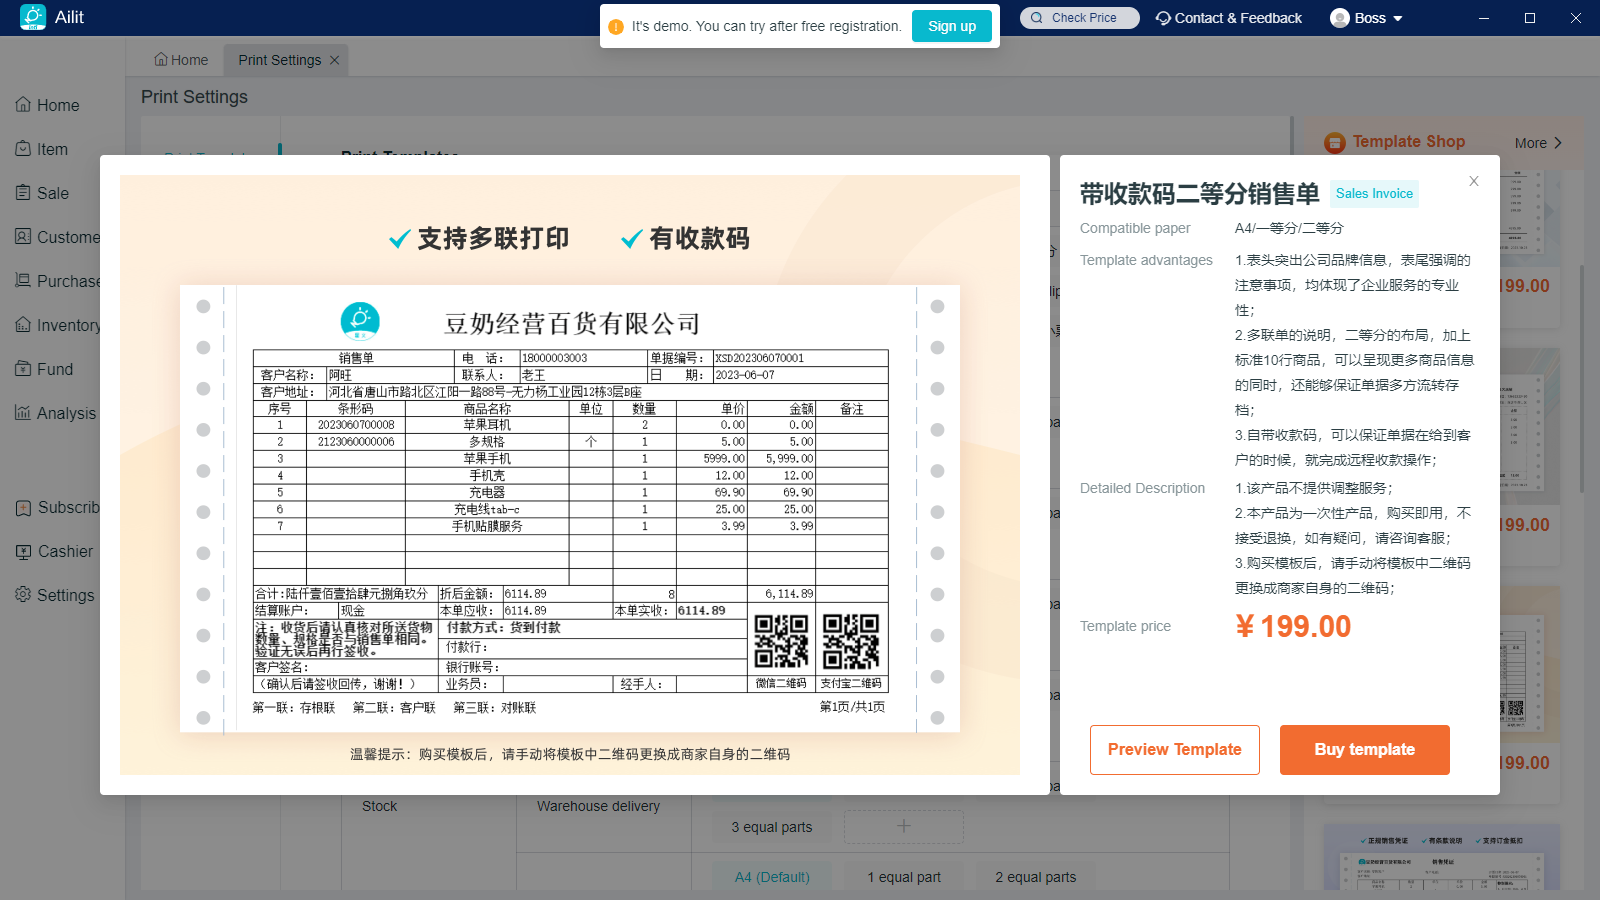Click the Check Price search field
This screenshot has height=900, width=1600.
pos(1080,18)
